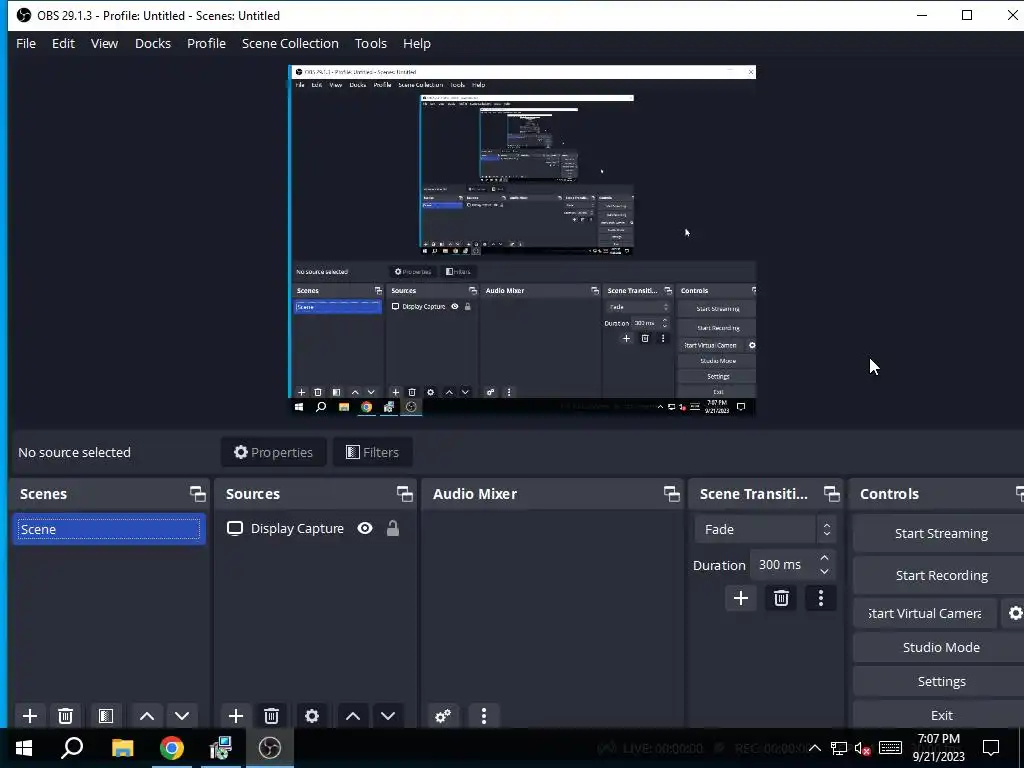This screenshot has width=1024, height=768.
Task: Click Start Virtual Camera button
Action: tap(925, 613)
